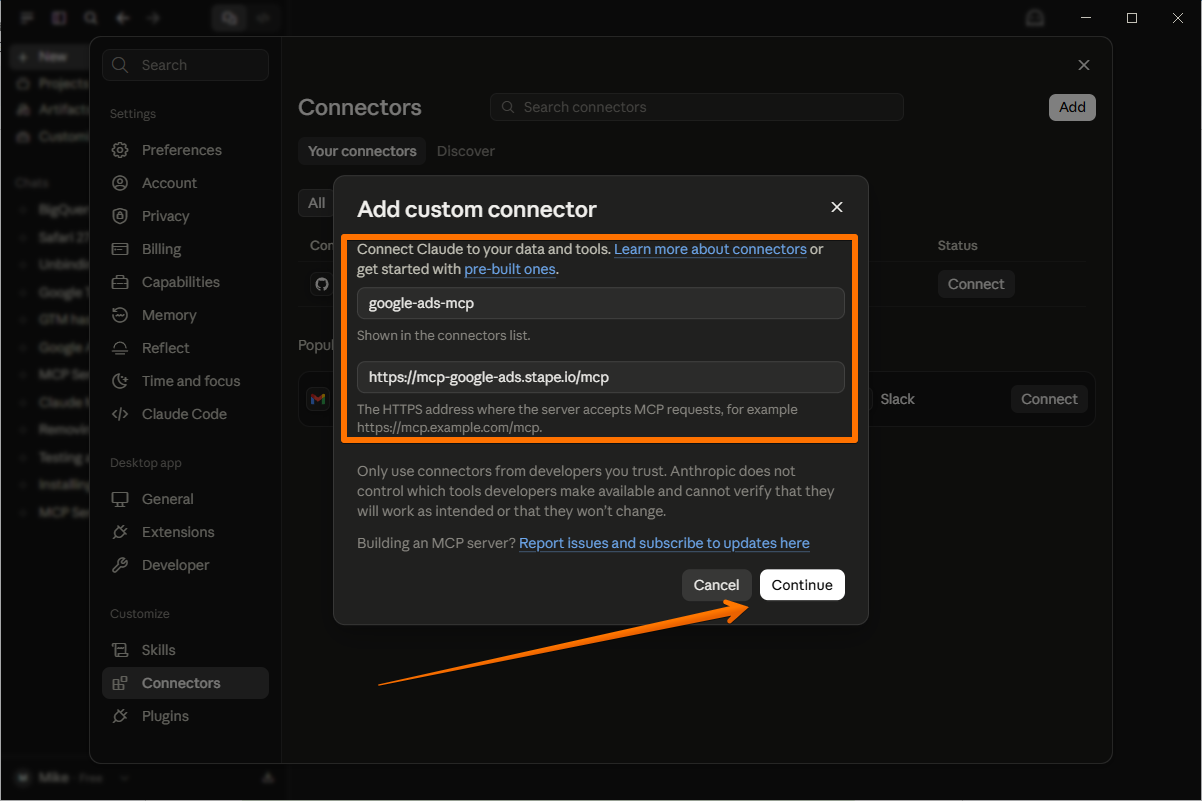Close the settings window with X

pos(1084,65)
